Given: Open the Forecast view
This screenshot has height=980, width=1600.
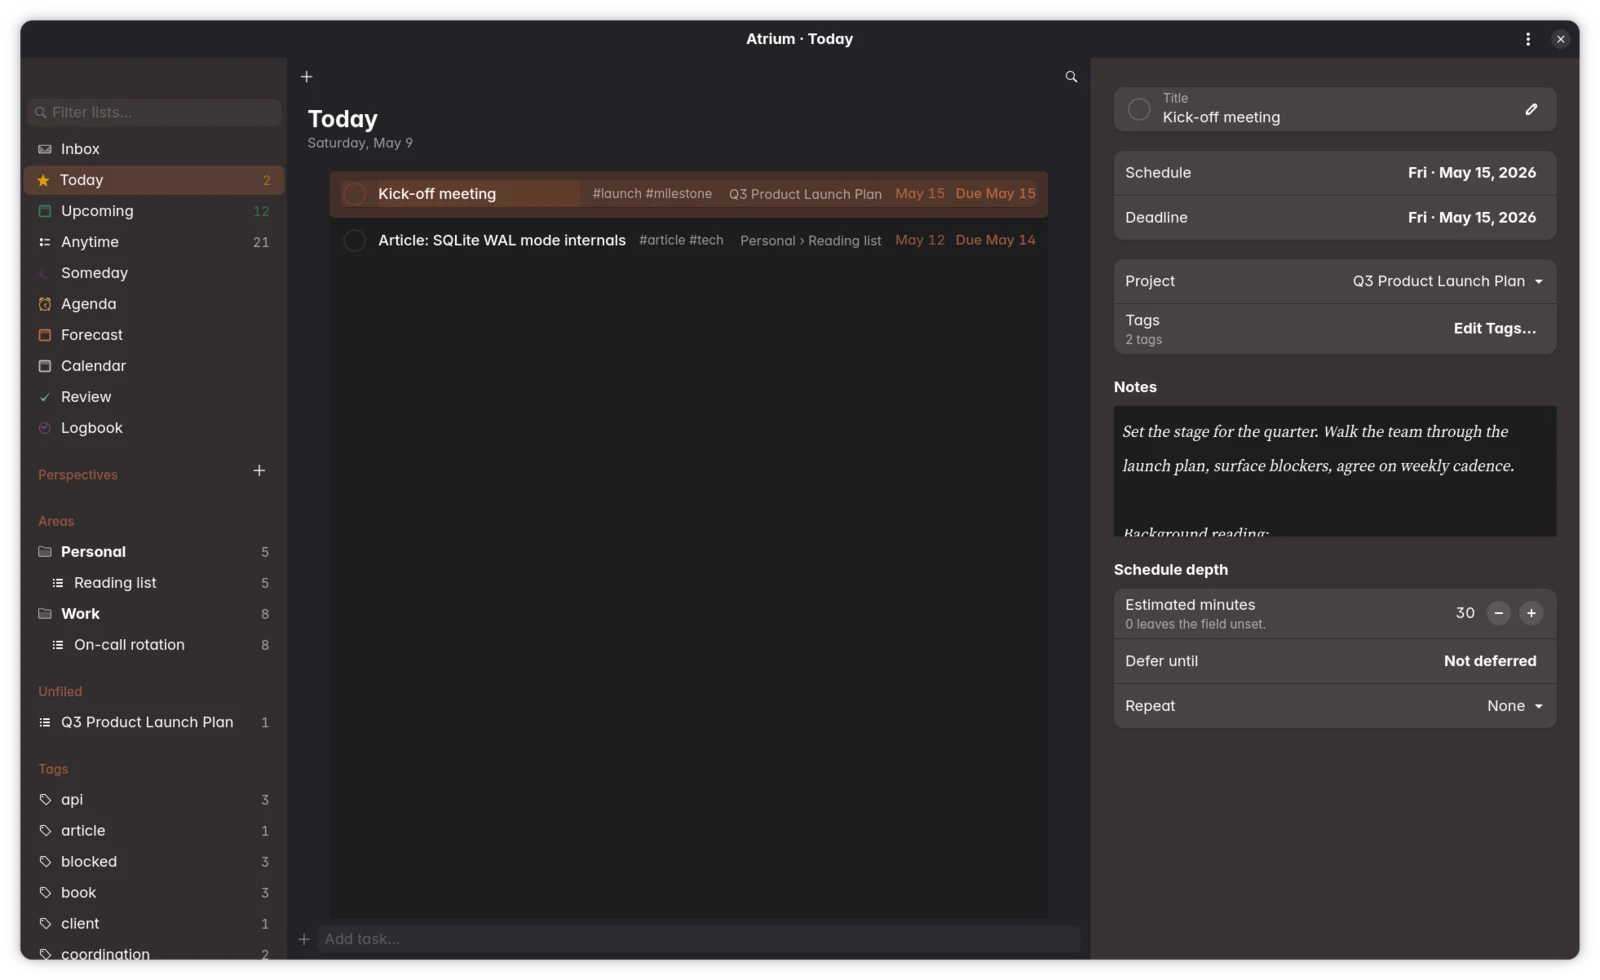Looking at the screenshot, I should [x=154, y=335].
